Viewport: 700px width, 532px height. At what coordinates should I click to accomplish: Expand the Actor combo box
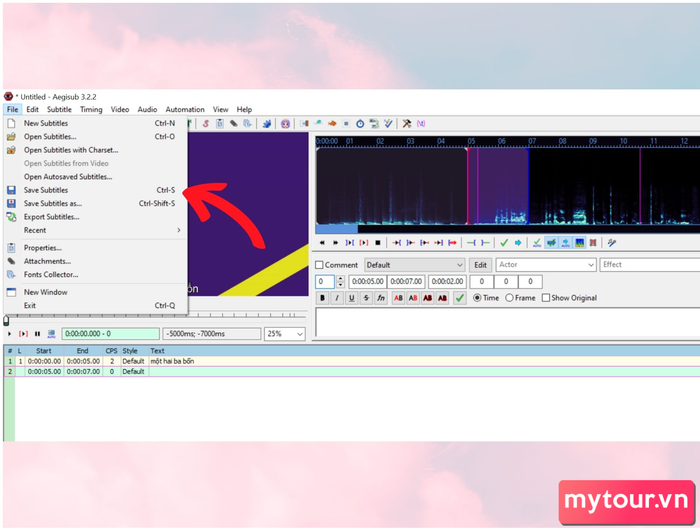coord(589,265)
